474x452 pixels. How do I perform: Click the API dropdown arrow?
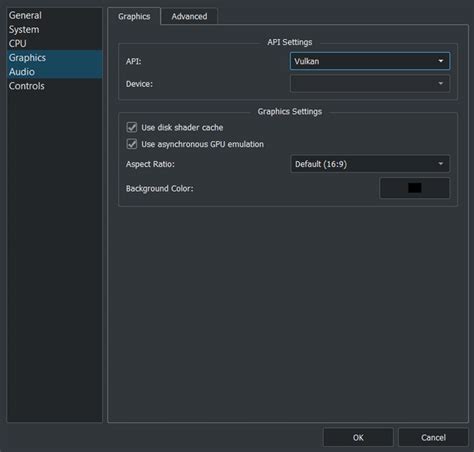441,61
